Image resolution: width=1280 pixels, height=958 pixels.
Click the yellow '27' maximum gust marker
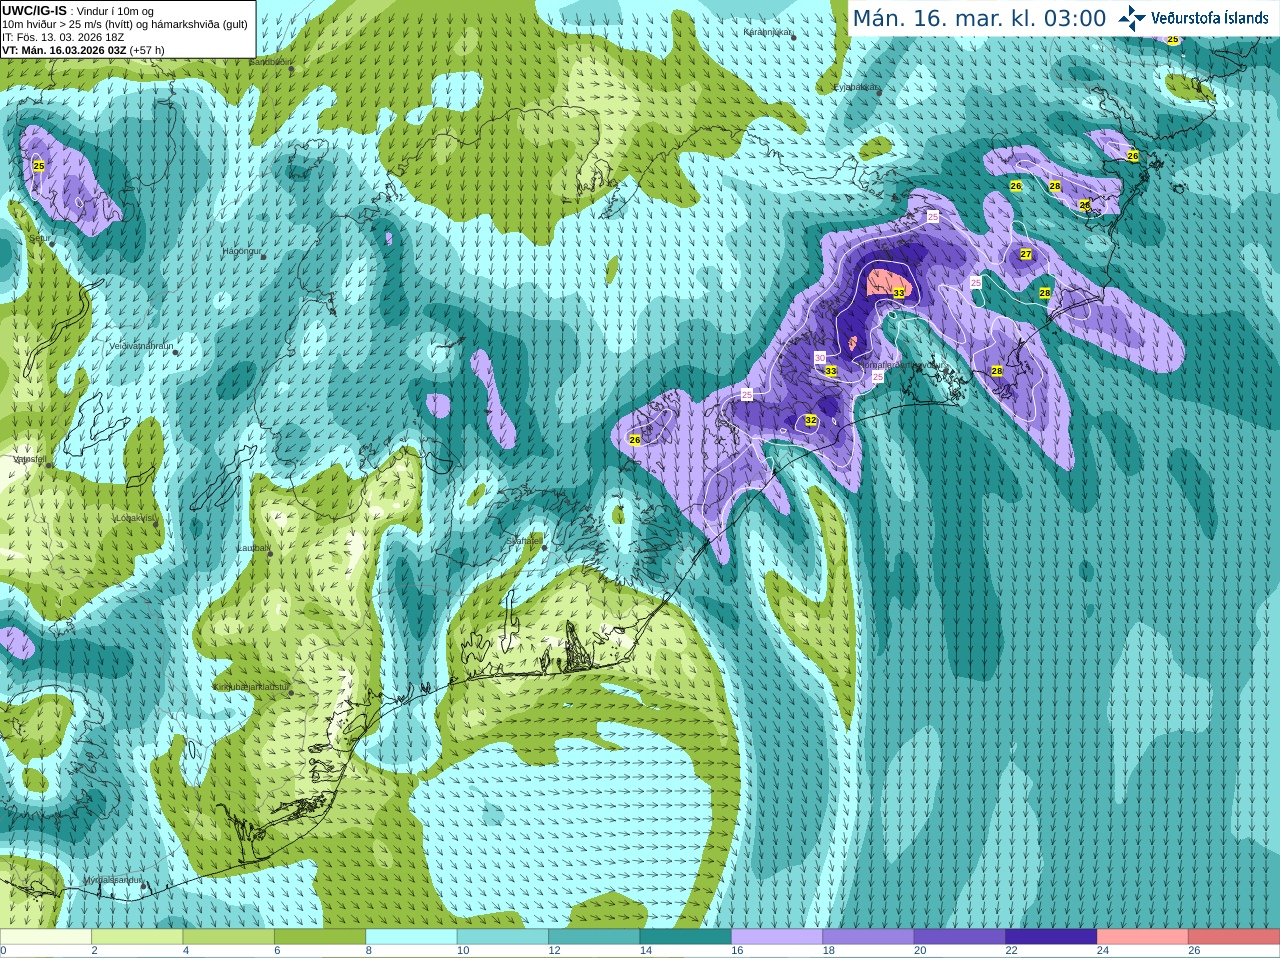click(1026, 254)
